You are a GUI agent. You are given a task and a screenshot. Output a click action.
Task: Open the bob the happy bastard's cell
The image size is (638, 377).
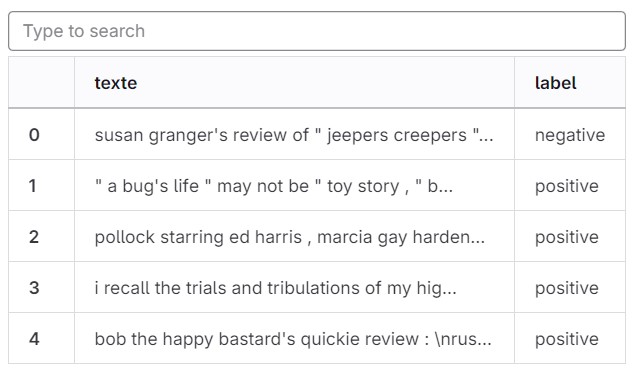[x=294, y=339]
